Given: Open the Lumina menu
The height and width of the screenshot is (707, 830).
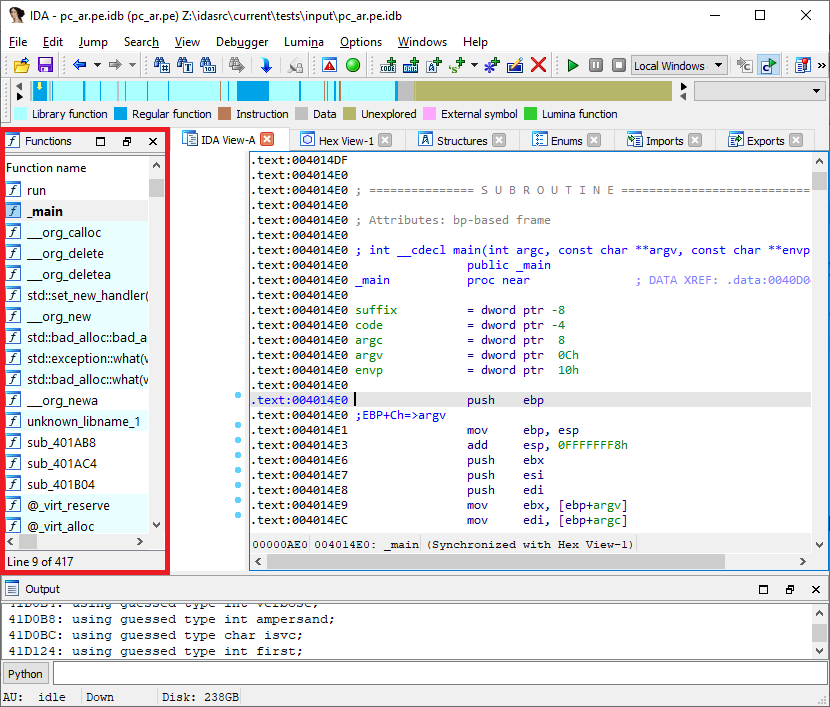Looking at the screenshot, I should tap(304, 42).
